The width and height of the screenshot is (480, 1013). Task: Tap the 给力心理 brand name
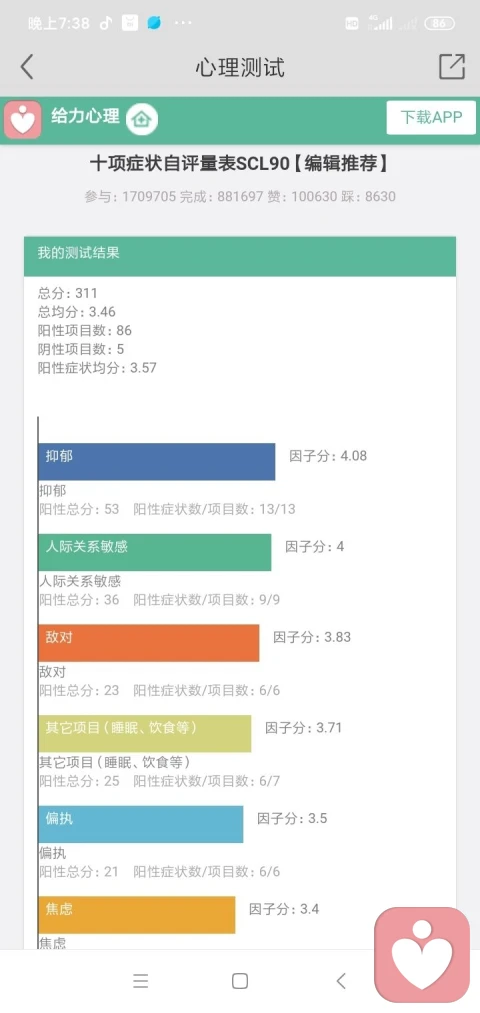point(85,116)
